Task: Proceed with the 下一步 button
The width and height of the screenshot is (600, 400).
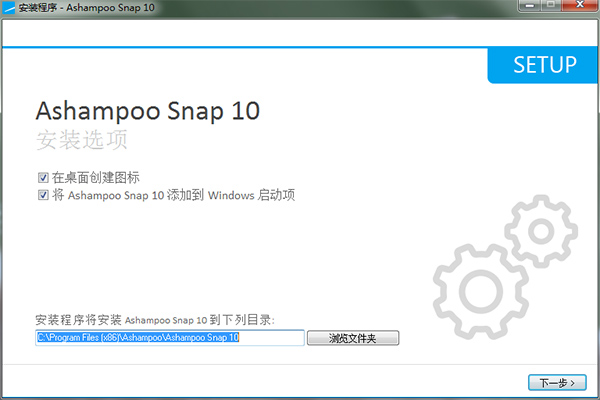Action: pyautogui.click(x=557, y=382)
